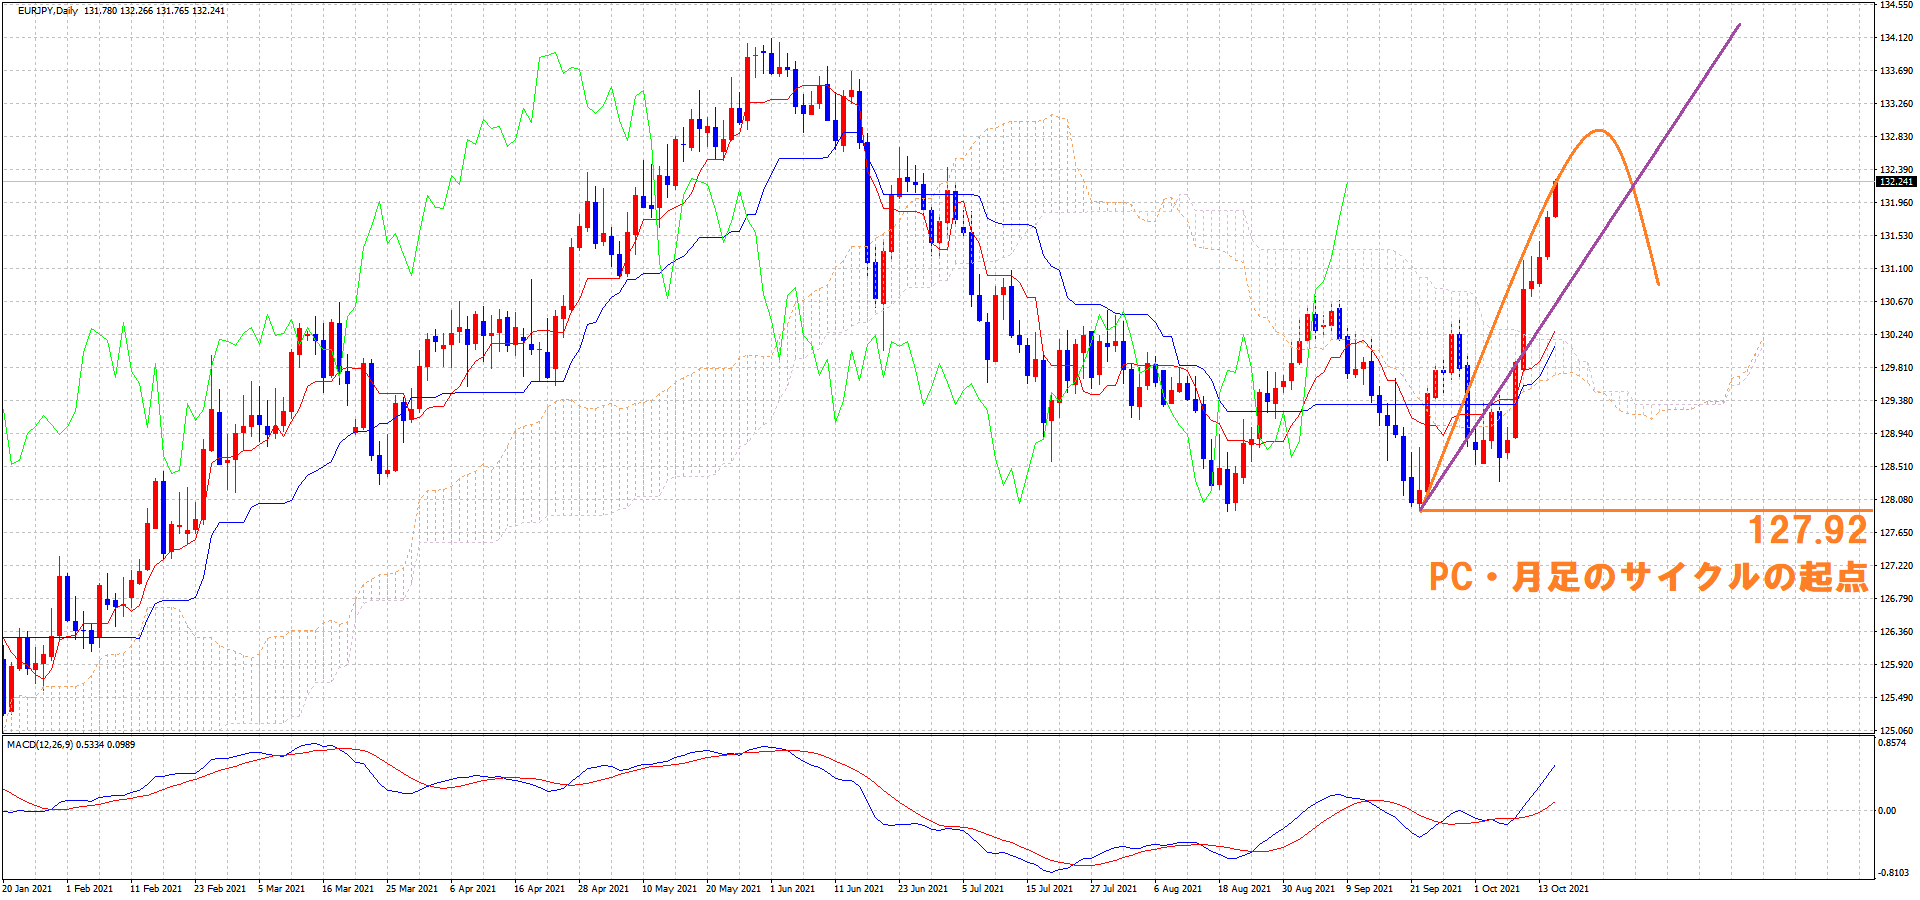Viewport: 1920px width, 900px height.
Task: Click the MACD(12,26,9) indicator label
Action: (x=40, y=745)
